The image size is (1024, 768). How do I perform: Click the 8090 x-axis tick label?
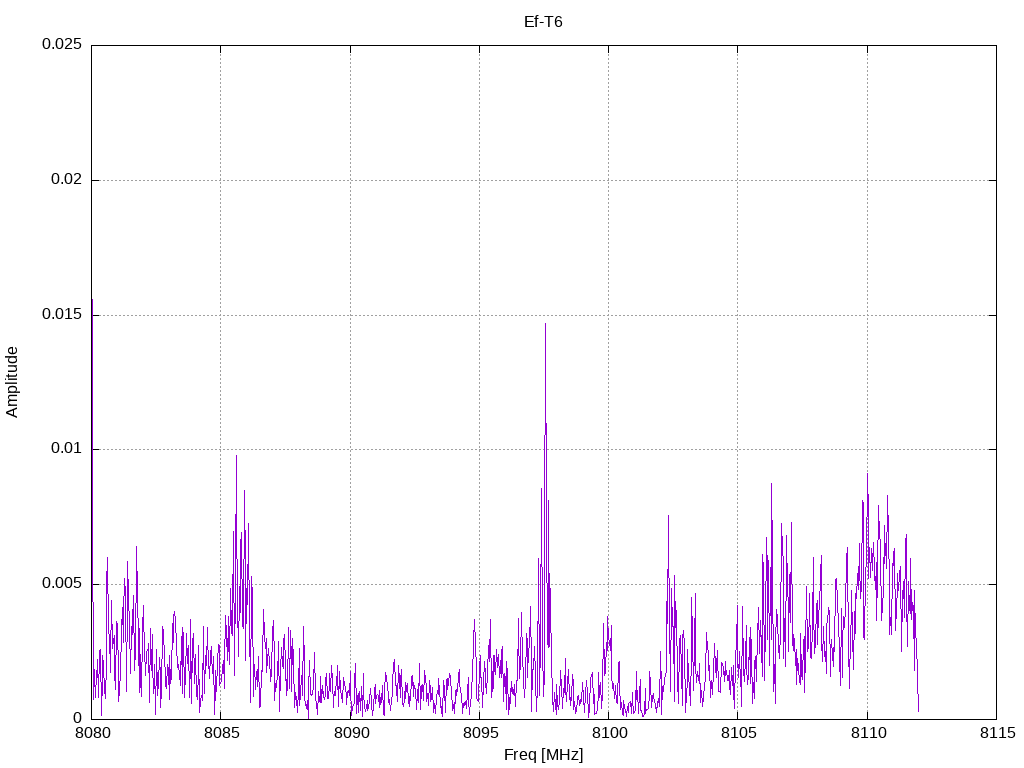point(351,733)
